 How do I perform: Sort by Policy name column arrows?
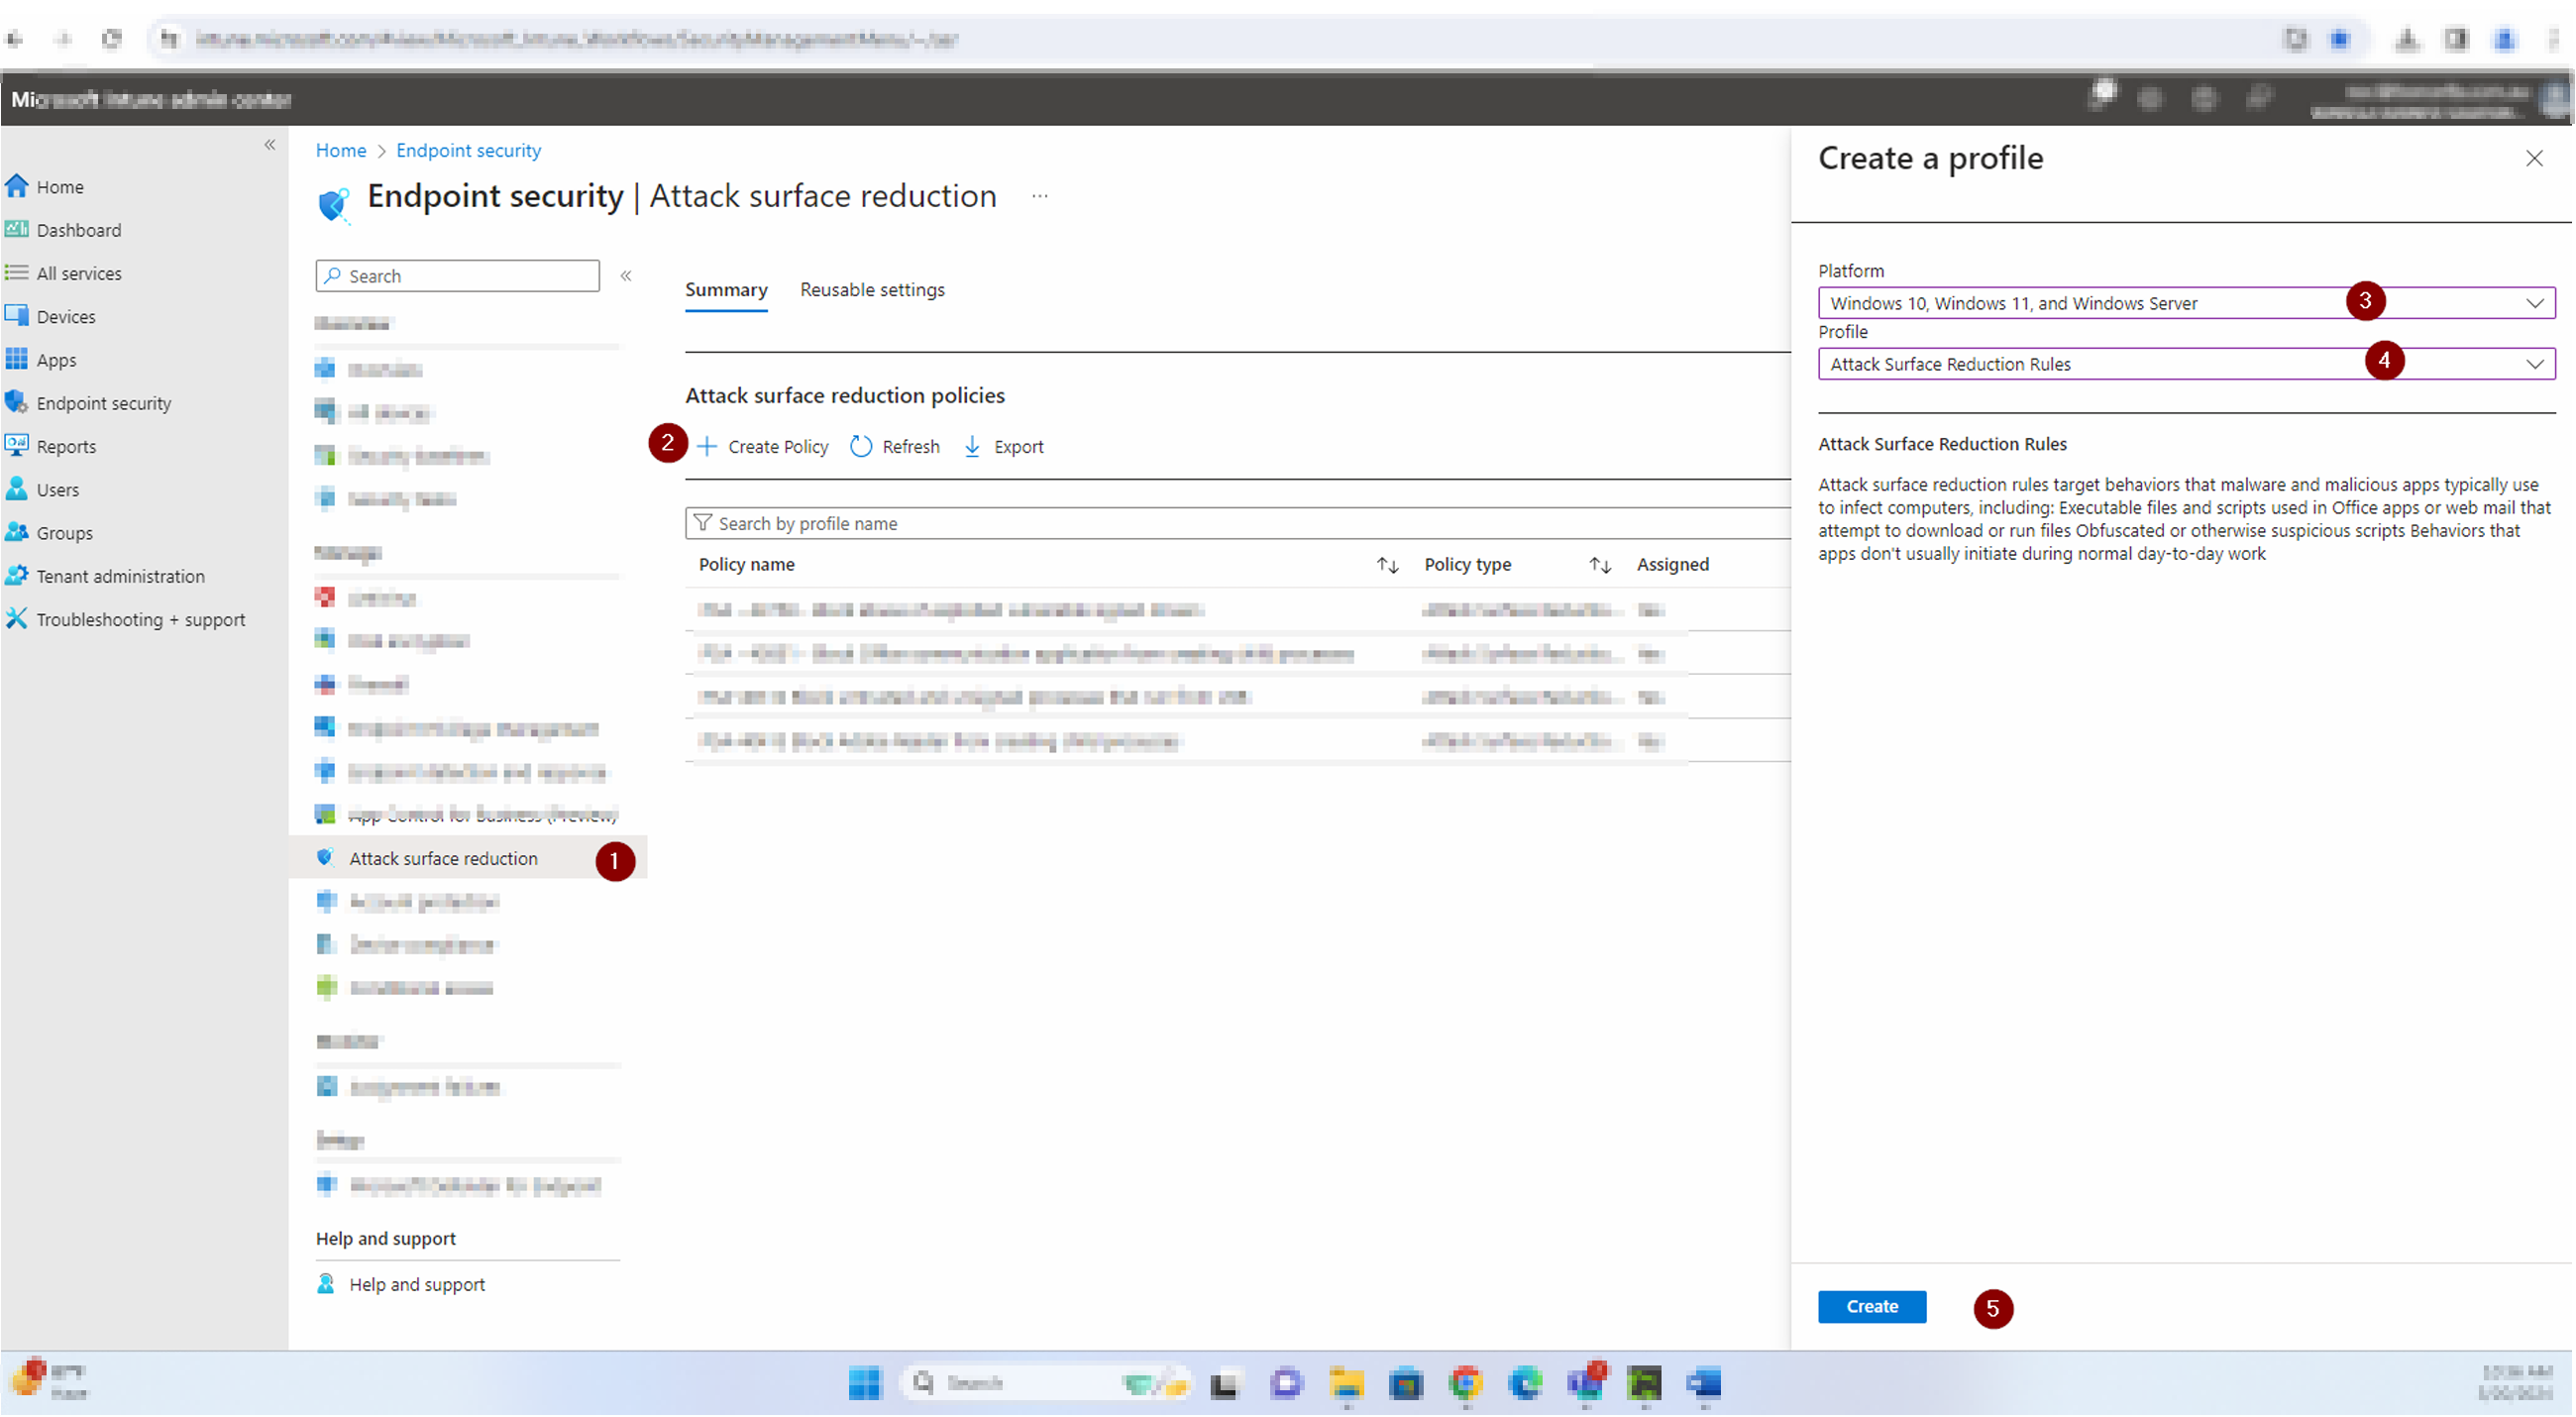1387,566
